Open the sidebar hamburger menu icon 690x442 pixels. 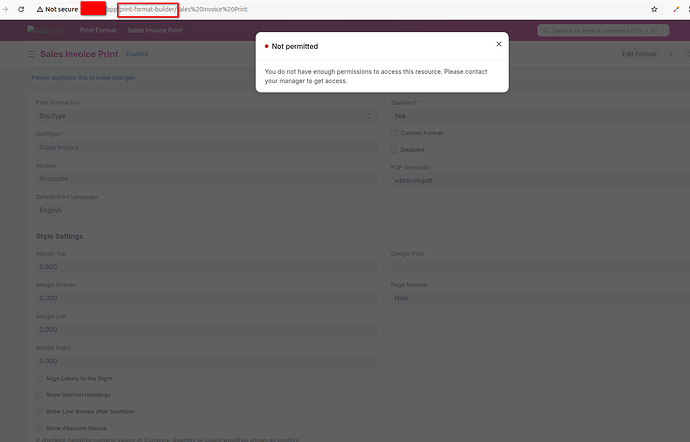coord(31,53)
